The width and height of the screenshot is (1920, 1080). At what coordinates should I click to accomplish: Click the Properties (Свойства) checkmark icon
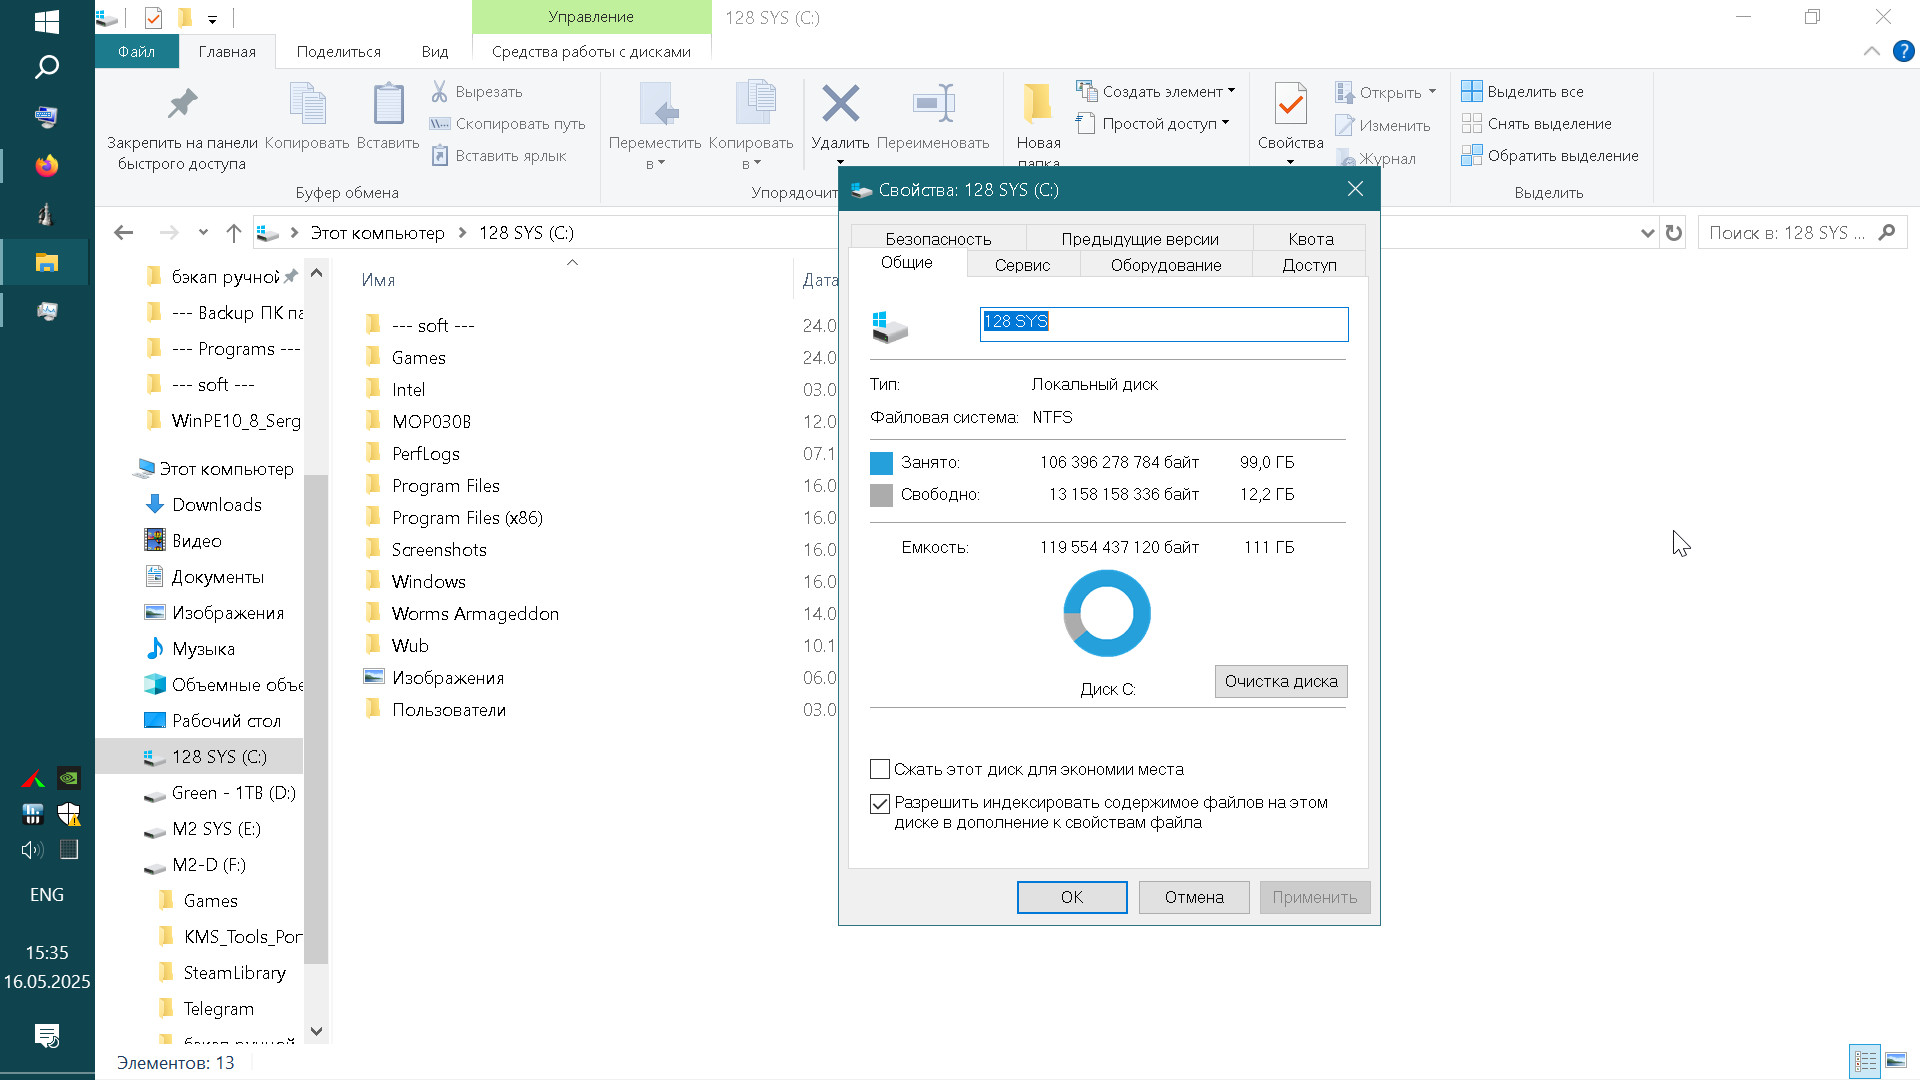coord(1290,104)
